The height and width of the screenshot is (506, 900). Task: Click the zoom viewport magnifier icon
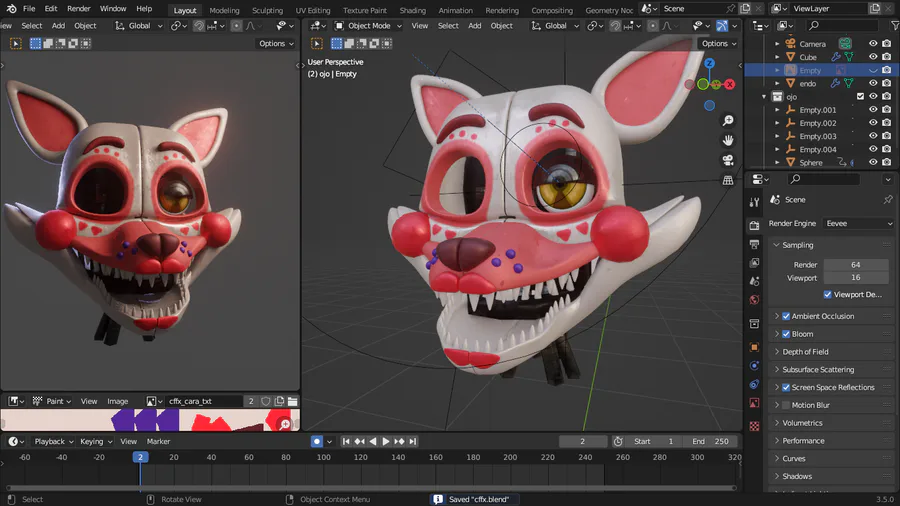pyautogui.click(x=728, y=120)
